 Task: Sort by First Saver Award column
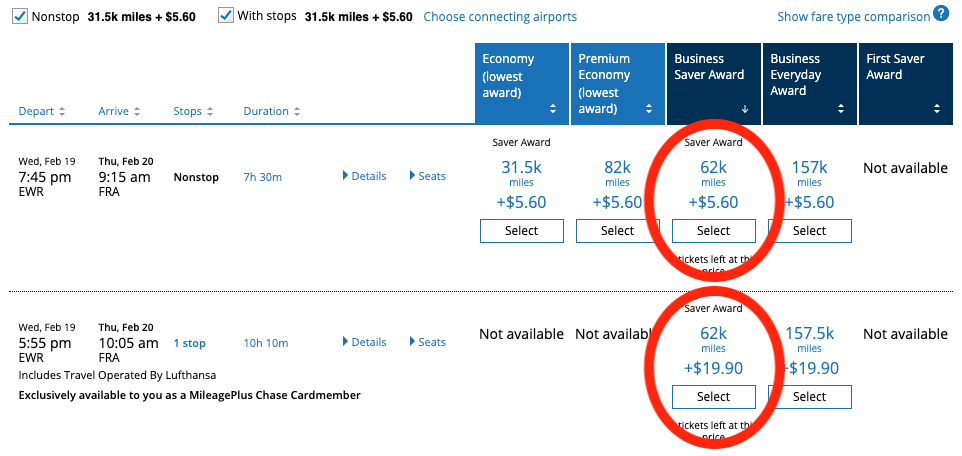tap(906, 84)
